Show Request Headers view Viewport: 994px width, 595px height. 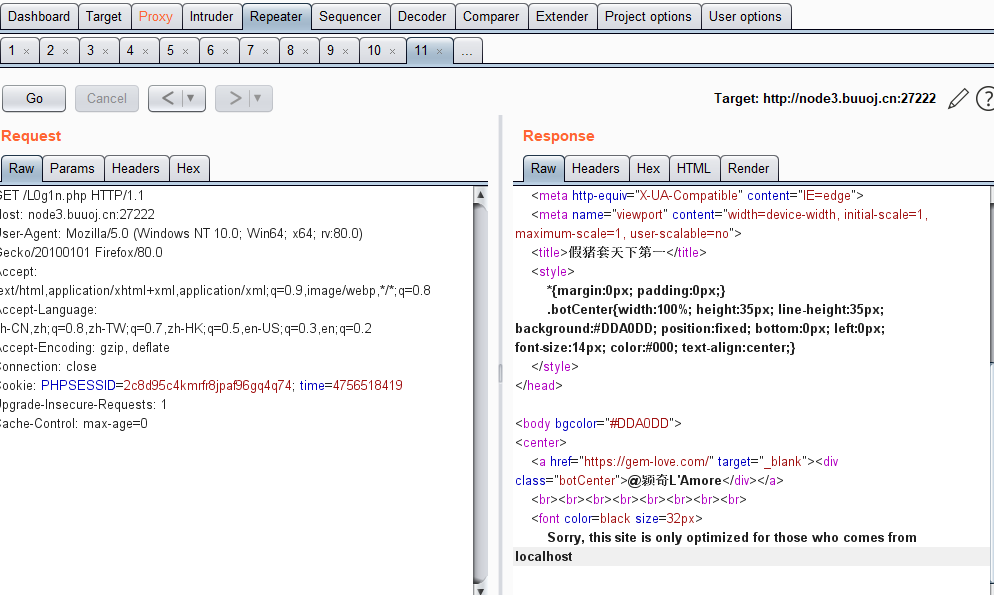pos(136,169)
